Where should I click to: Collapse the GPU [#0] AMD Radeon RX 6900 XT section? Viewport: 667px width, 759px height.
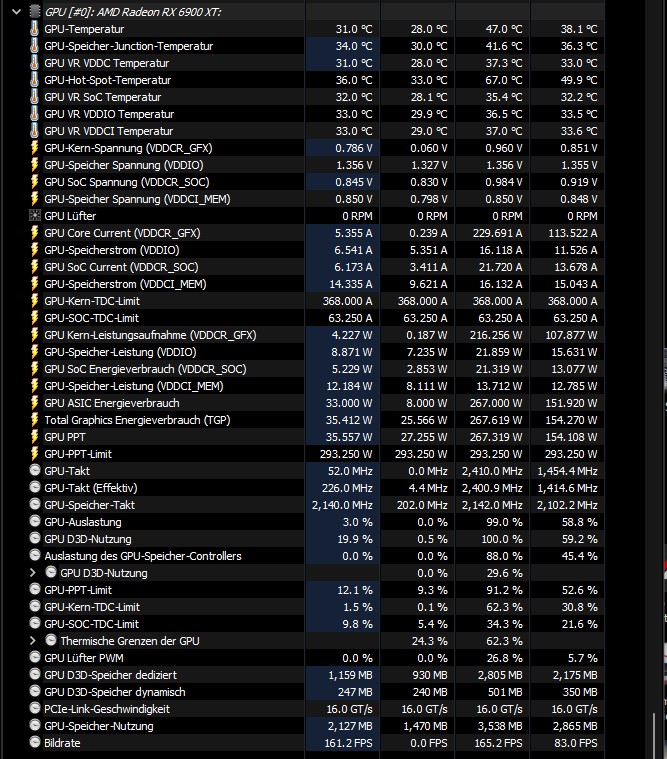16,12
